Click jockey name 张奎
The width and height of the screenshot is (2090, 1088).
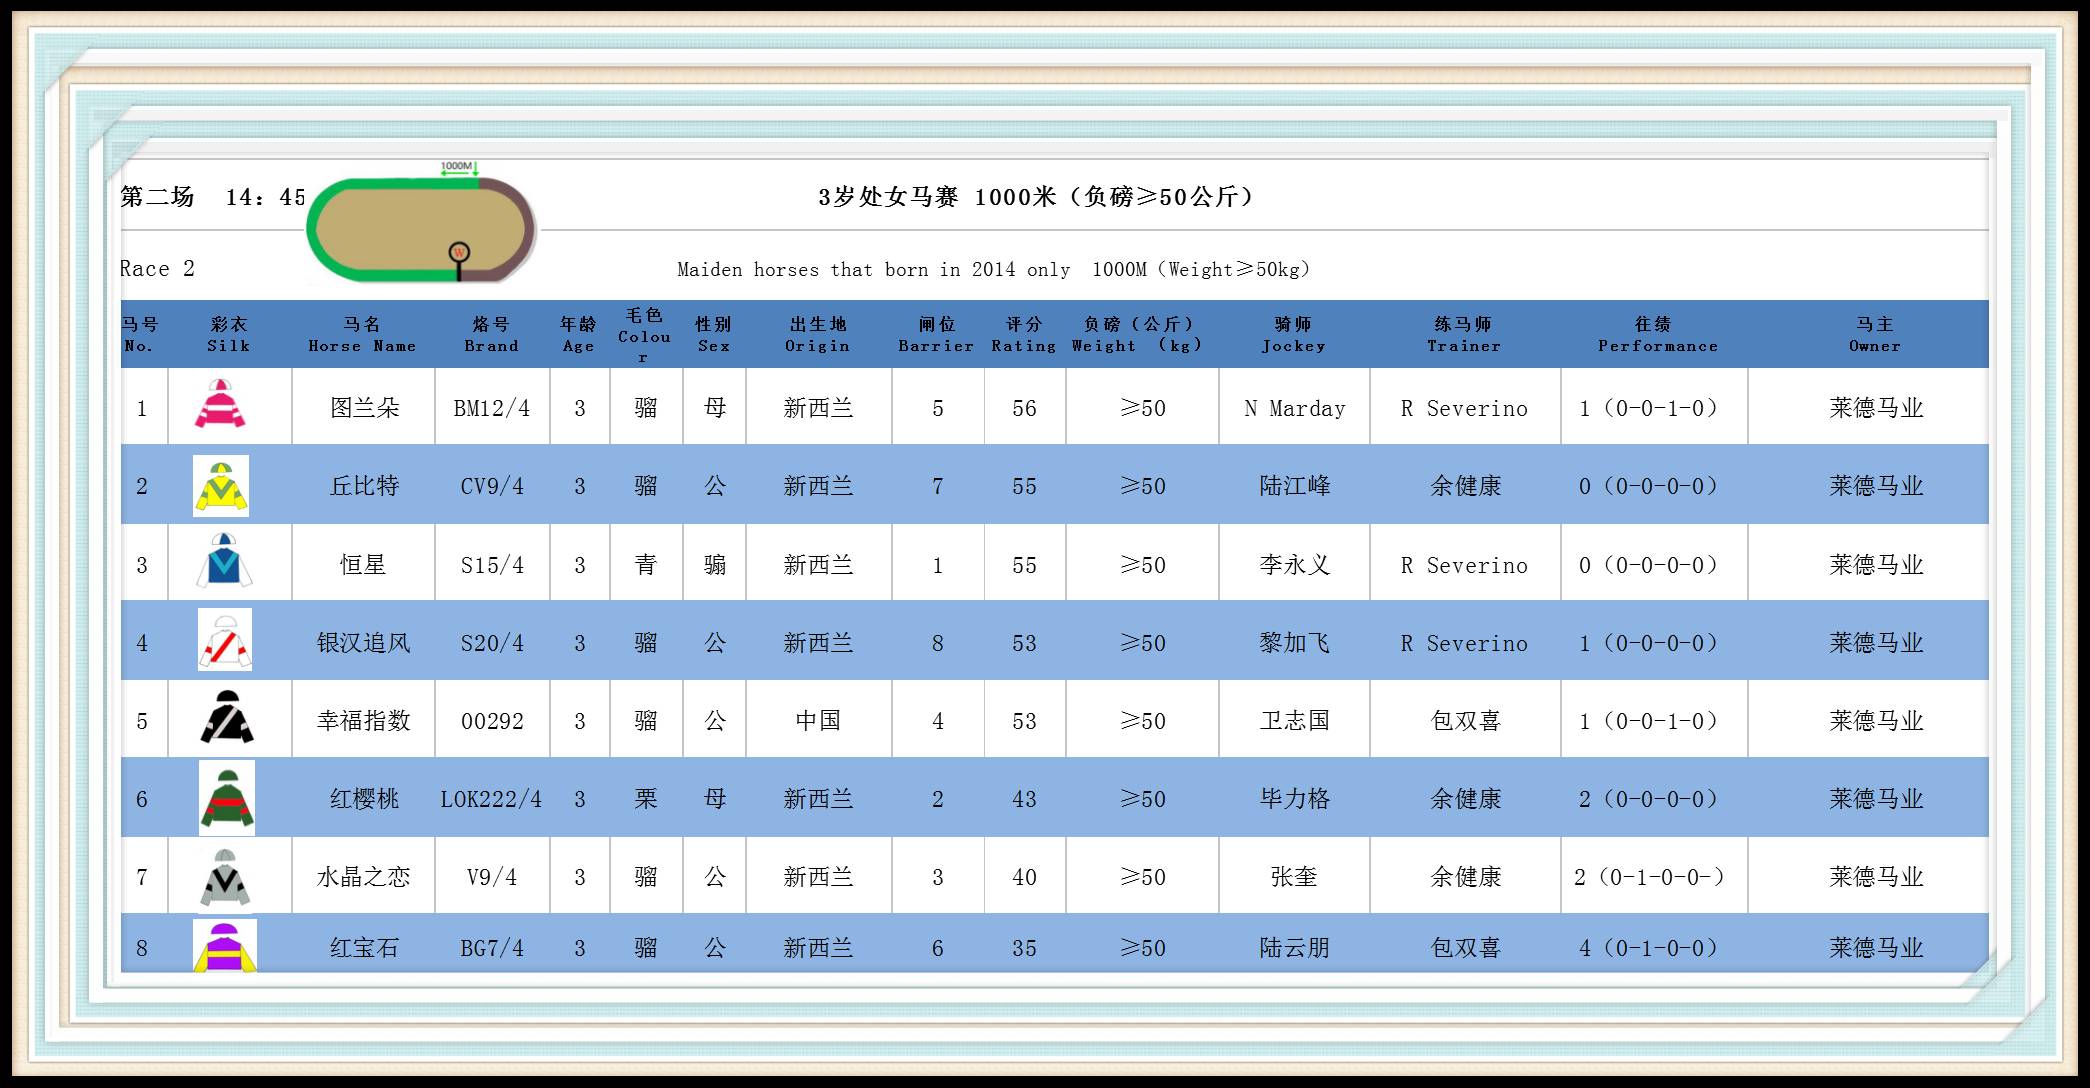coord(1294,877)
